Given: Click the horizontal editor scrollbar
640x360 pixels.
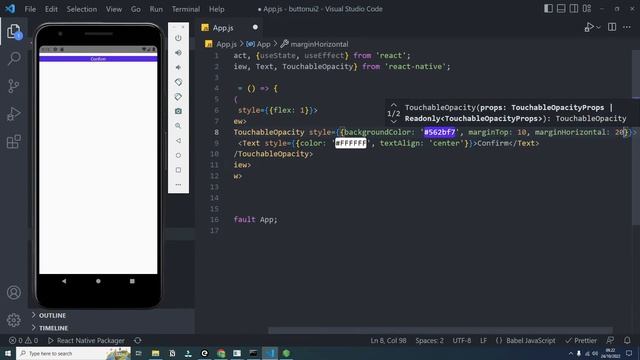Looking at the screenshot, I should [440, 330].
